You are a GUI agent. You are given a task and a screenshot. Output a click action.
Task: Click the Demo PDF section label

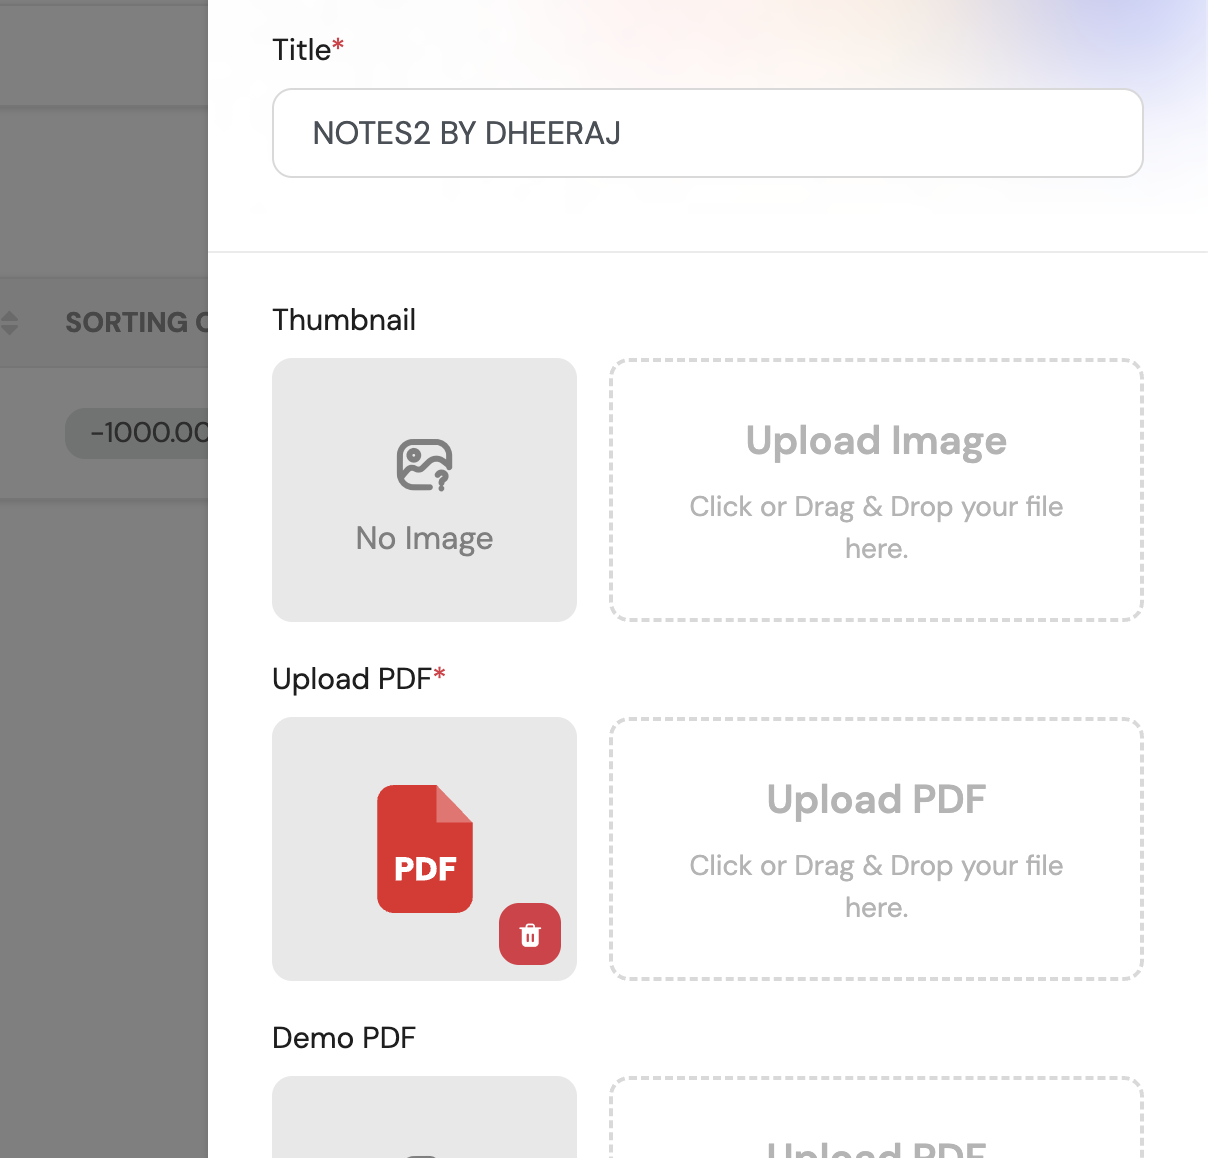tap(344, 1038)
